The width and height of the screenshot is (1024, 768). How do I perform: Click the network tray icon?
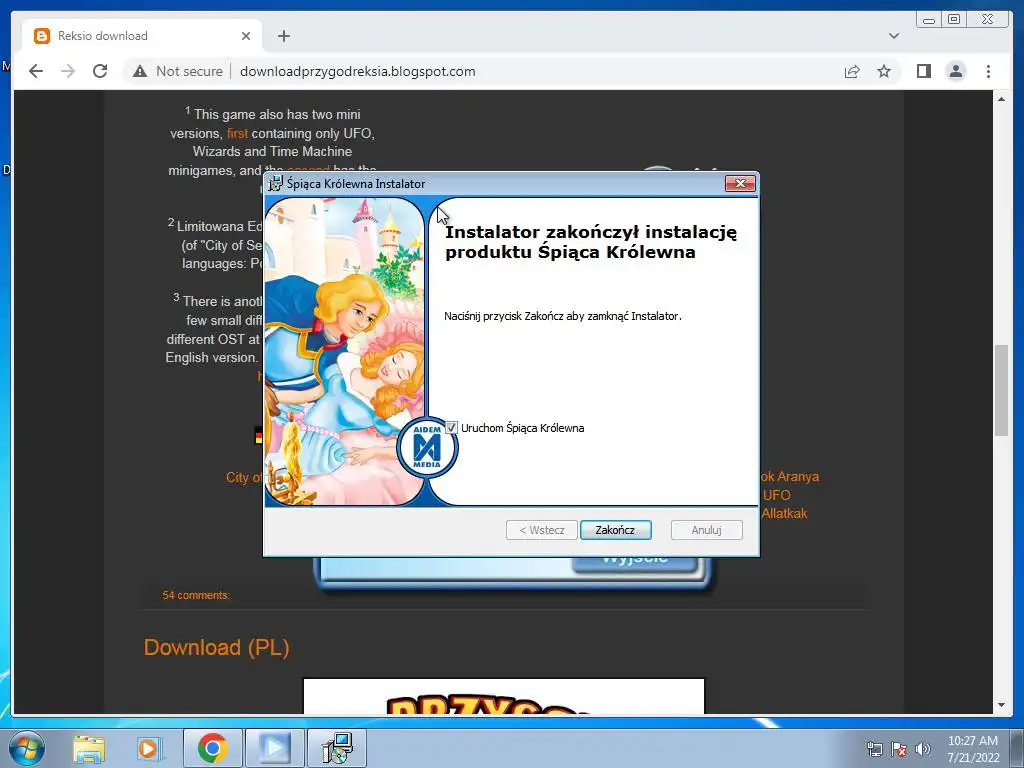[874, 749]
